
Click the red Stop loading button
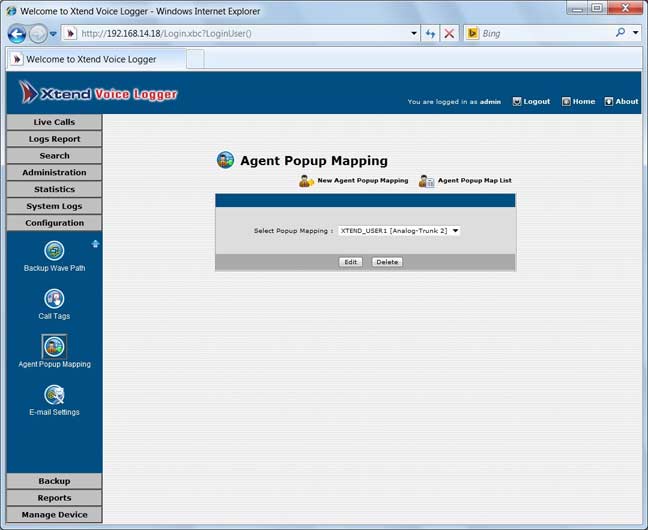[x=449, y=33]
